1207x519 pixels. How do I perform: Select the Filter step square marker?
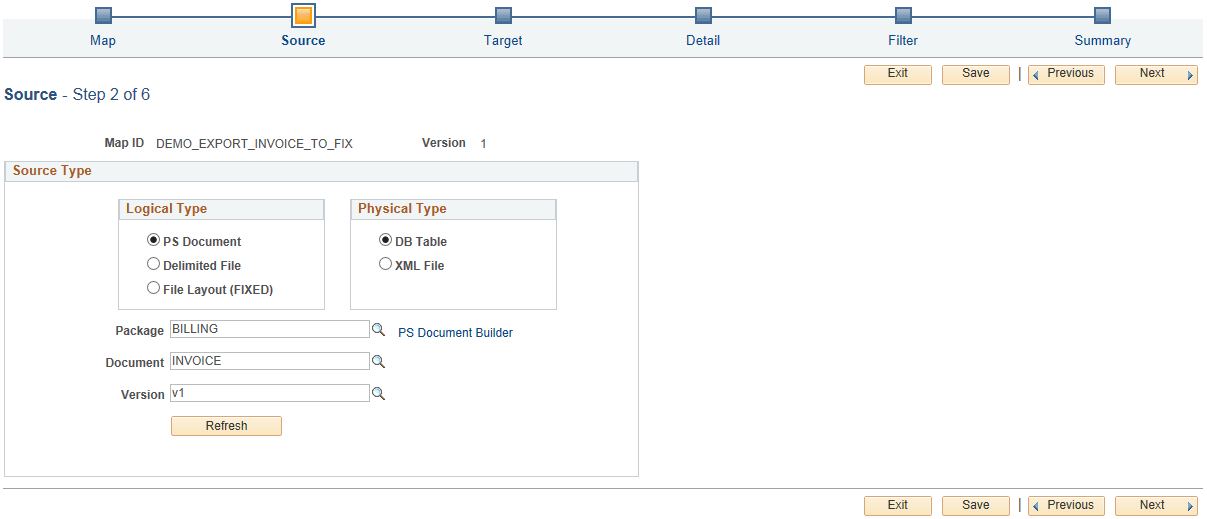[x=903, y=15]
